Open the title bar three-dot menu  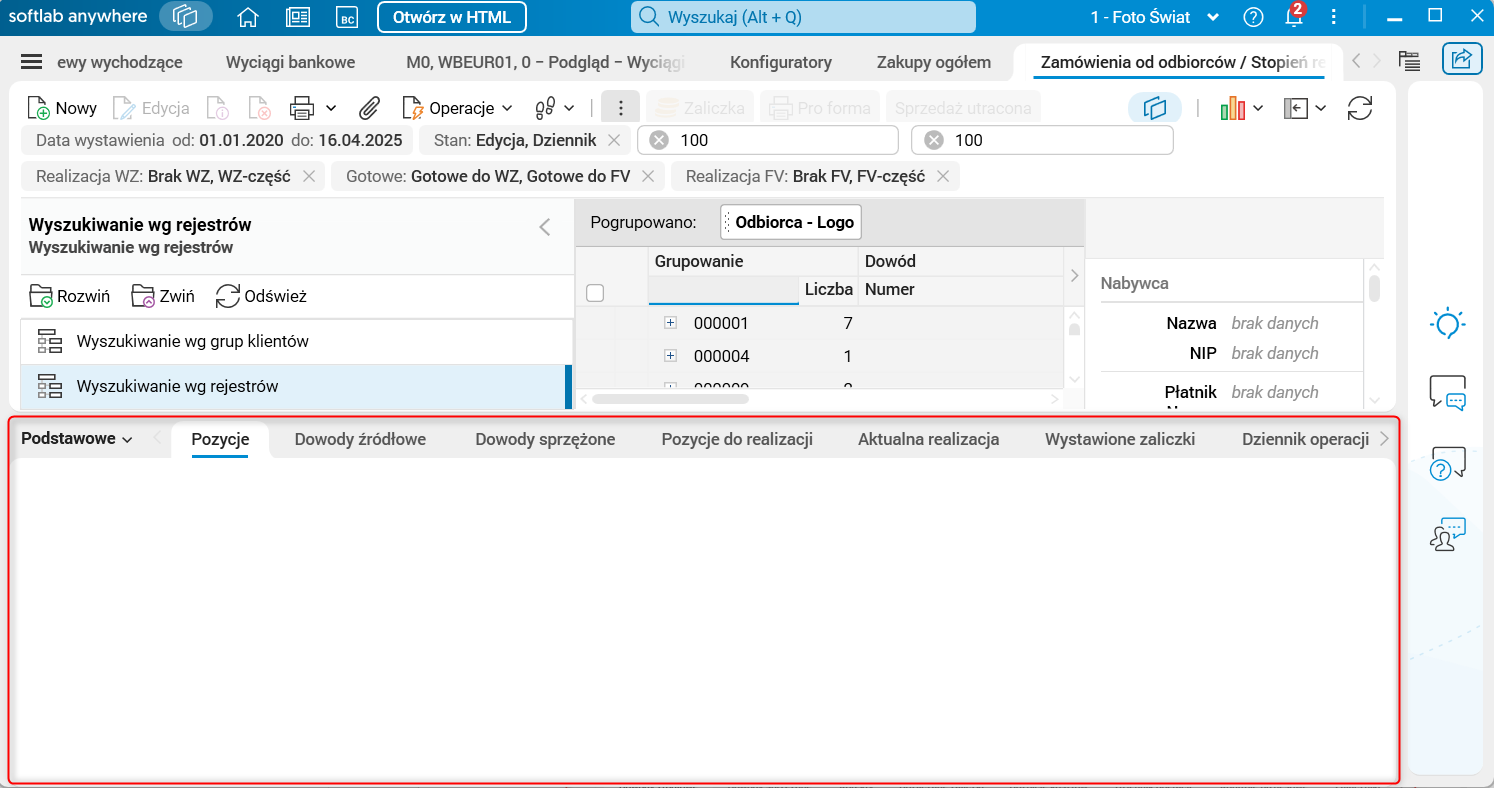1333,17
